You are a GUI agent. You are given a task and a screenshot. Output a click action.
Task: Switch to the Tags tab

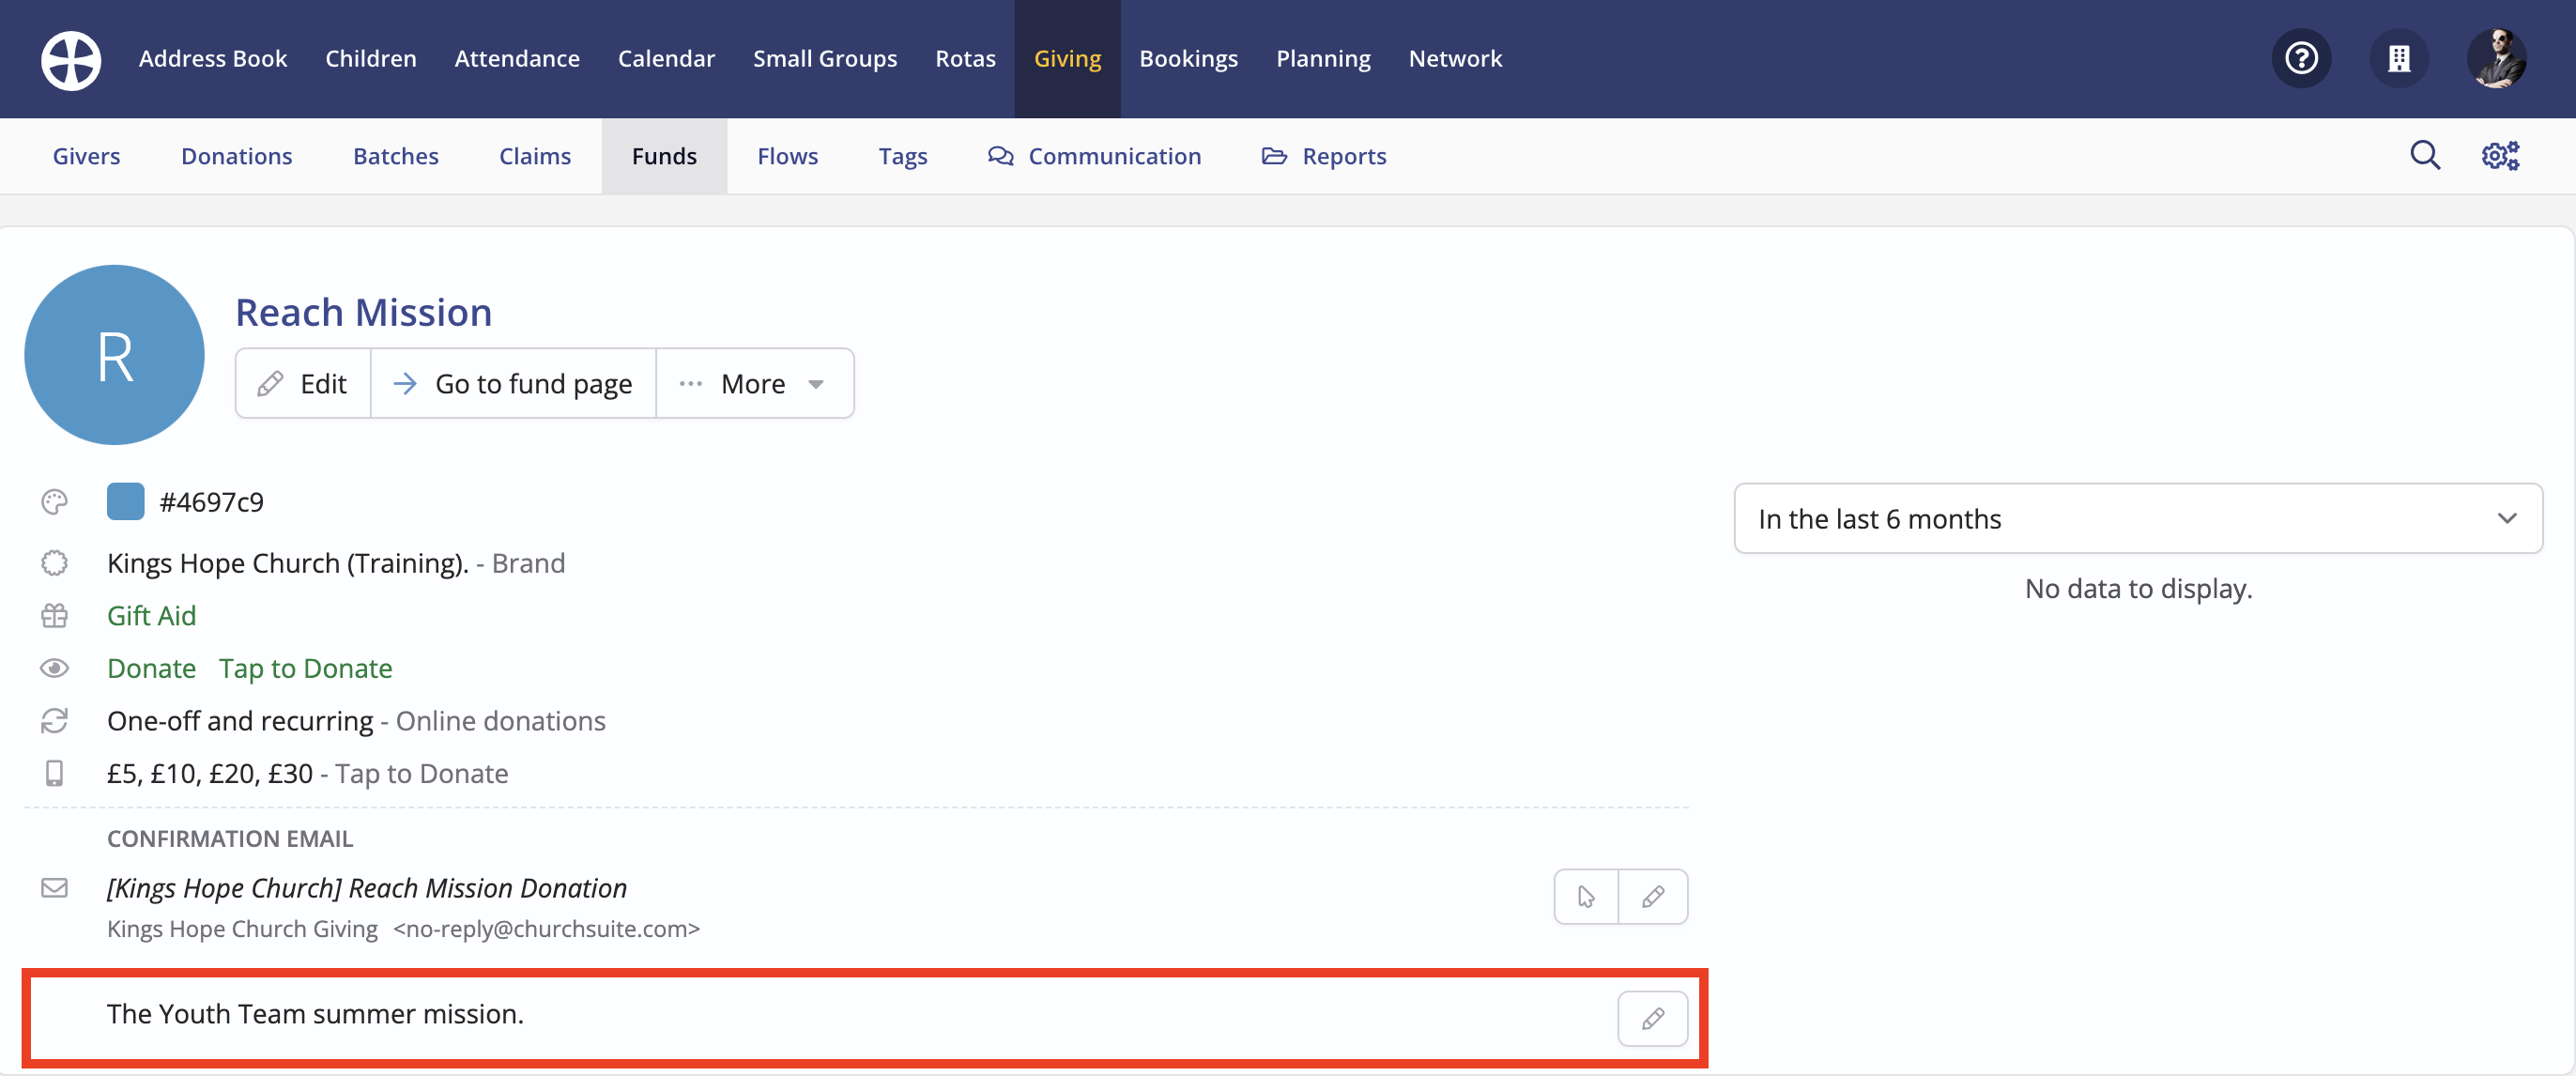pyautogui.click(x=903, y=156)
